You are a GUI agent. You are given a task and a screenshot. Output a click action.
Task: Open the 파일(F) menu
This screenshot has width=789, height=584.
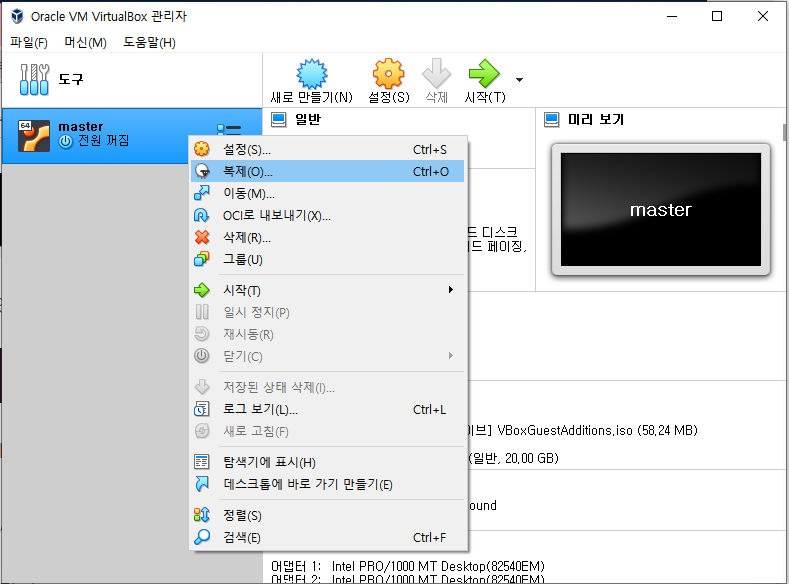[x=29, y=43]
